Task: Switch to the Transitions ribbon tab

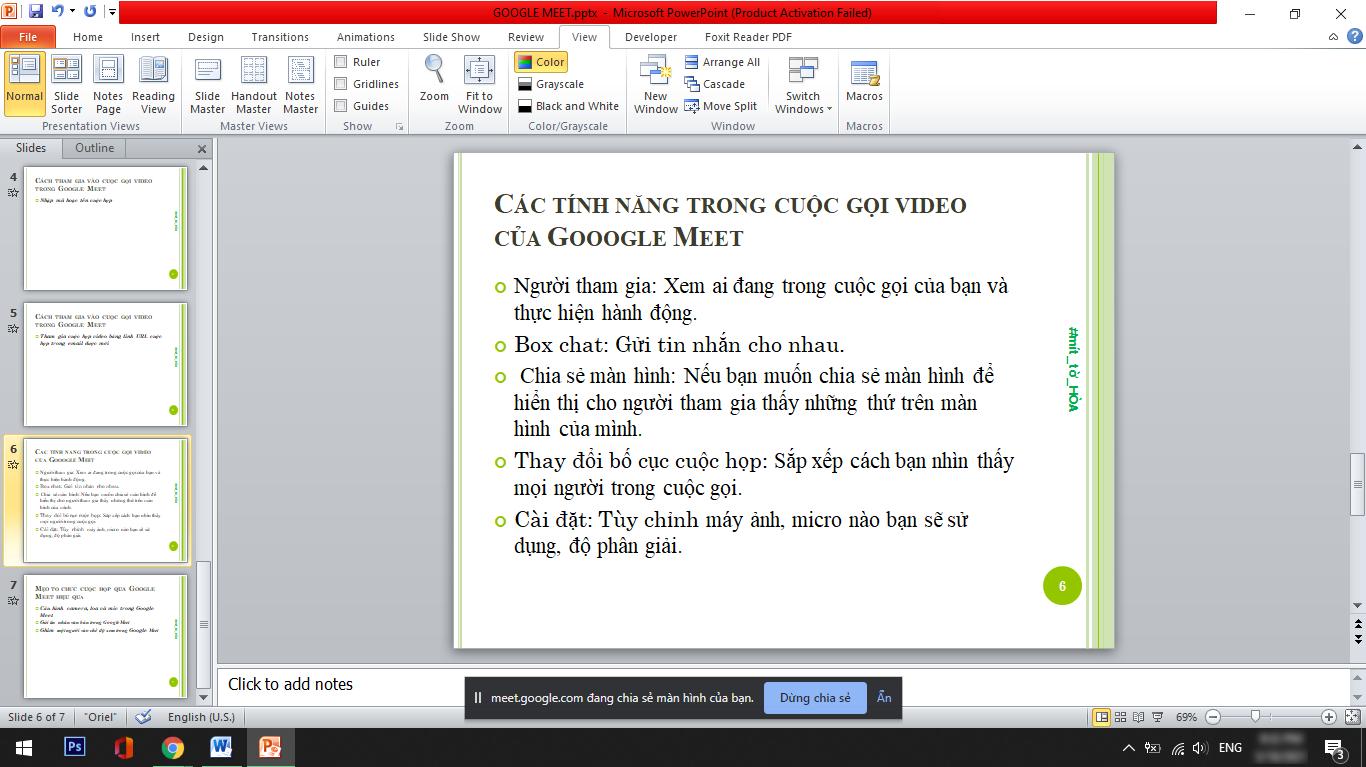Action: (280, 37)
